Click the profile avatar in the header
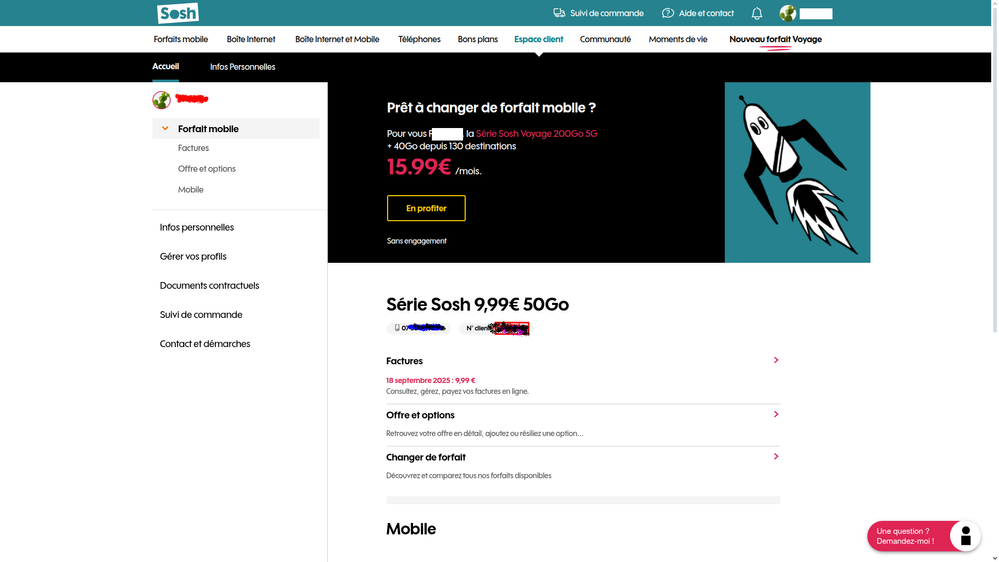Screen dimensions: 999x562 tap(787, 13)
